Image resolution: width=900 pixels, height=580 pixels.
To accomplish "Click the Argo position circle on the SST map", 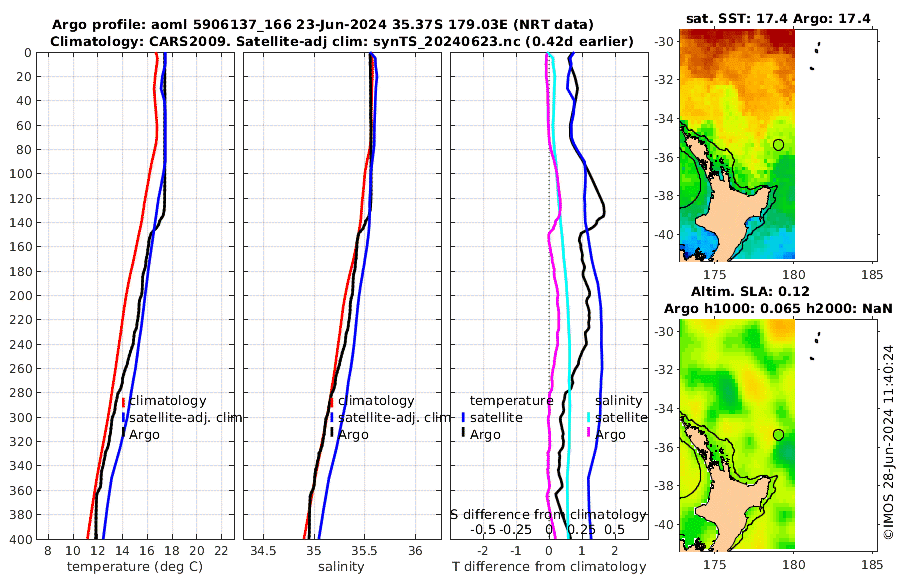I will click(x=778, y=145).
